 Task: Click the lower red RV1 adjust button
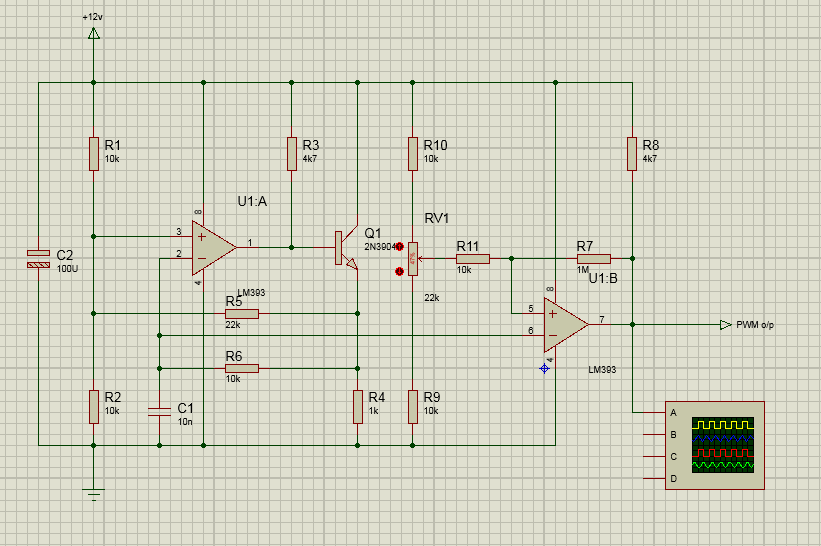(400, 271)
